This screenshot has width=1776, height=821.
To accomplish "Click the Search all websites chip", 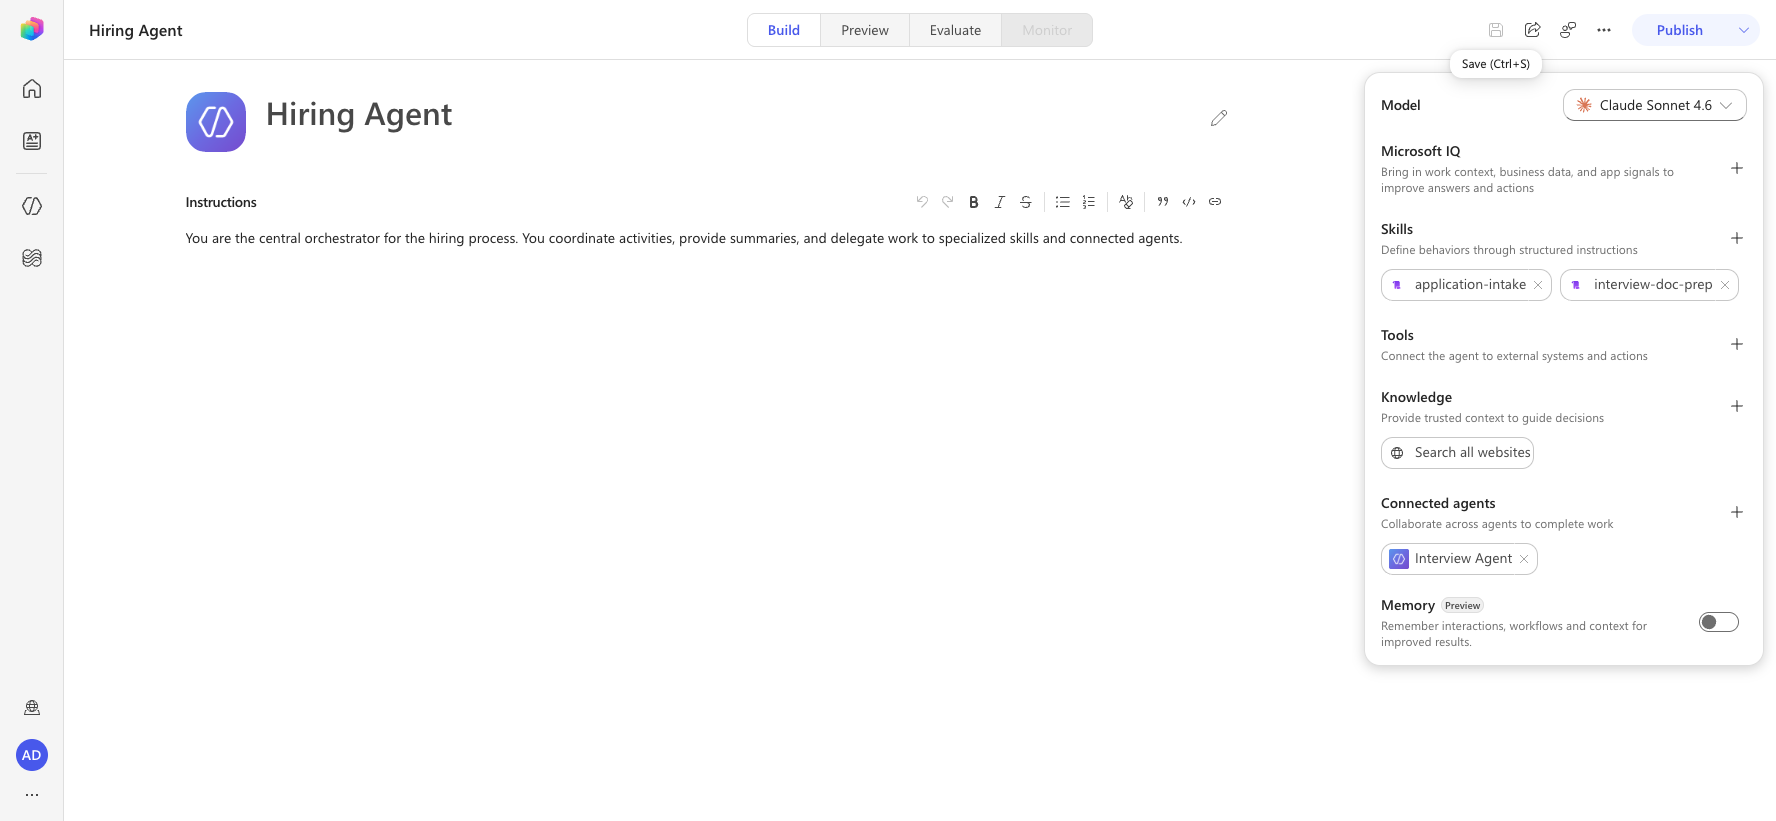I will click(1457, 453).
